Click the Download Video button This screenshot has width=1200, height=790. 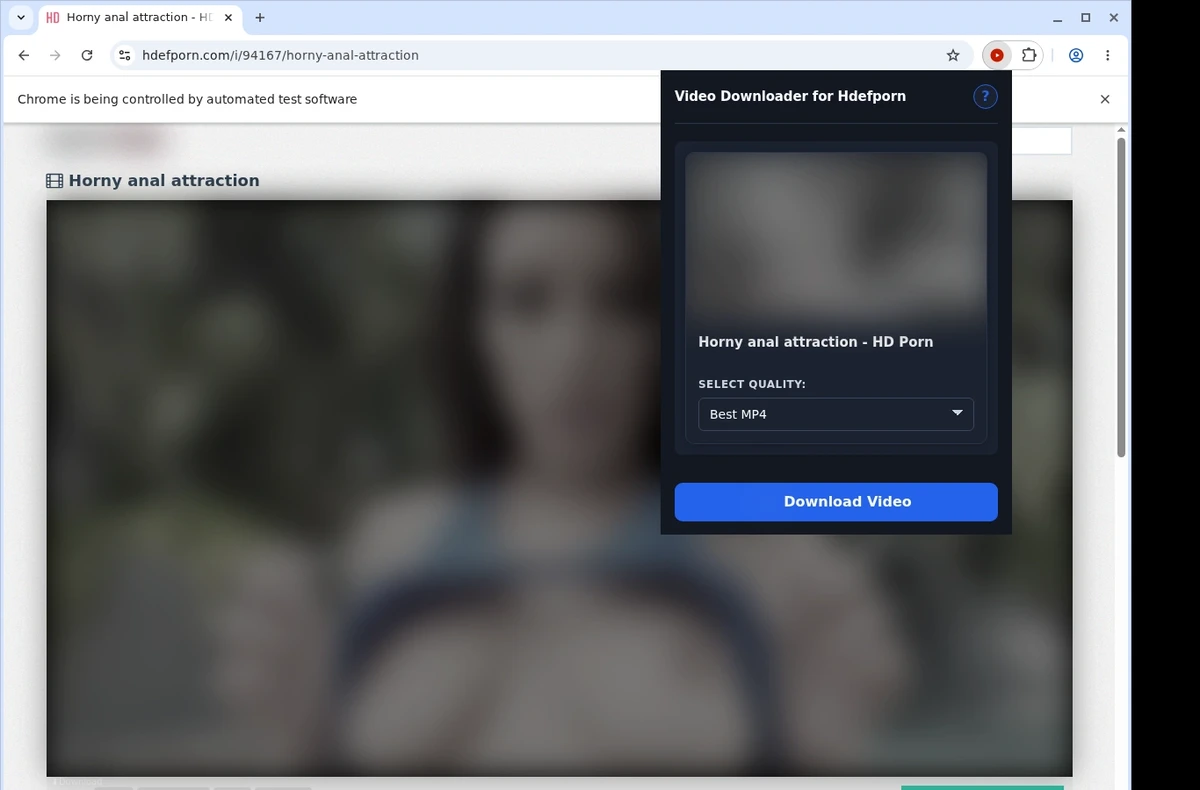pos(836,502)
